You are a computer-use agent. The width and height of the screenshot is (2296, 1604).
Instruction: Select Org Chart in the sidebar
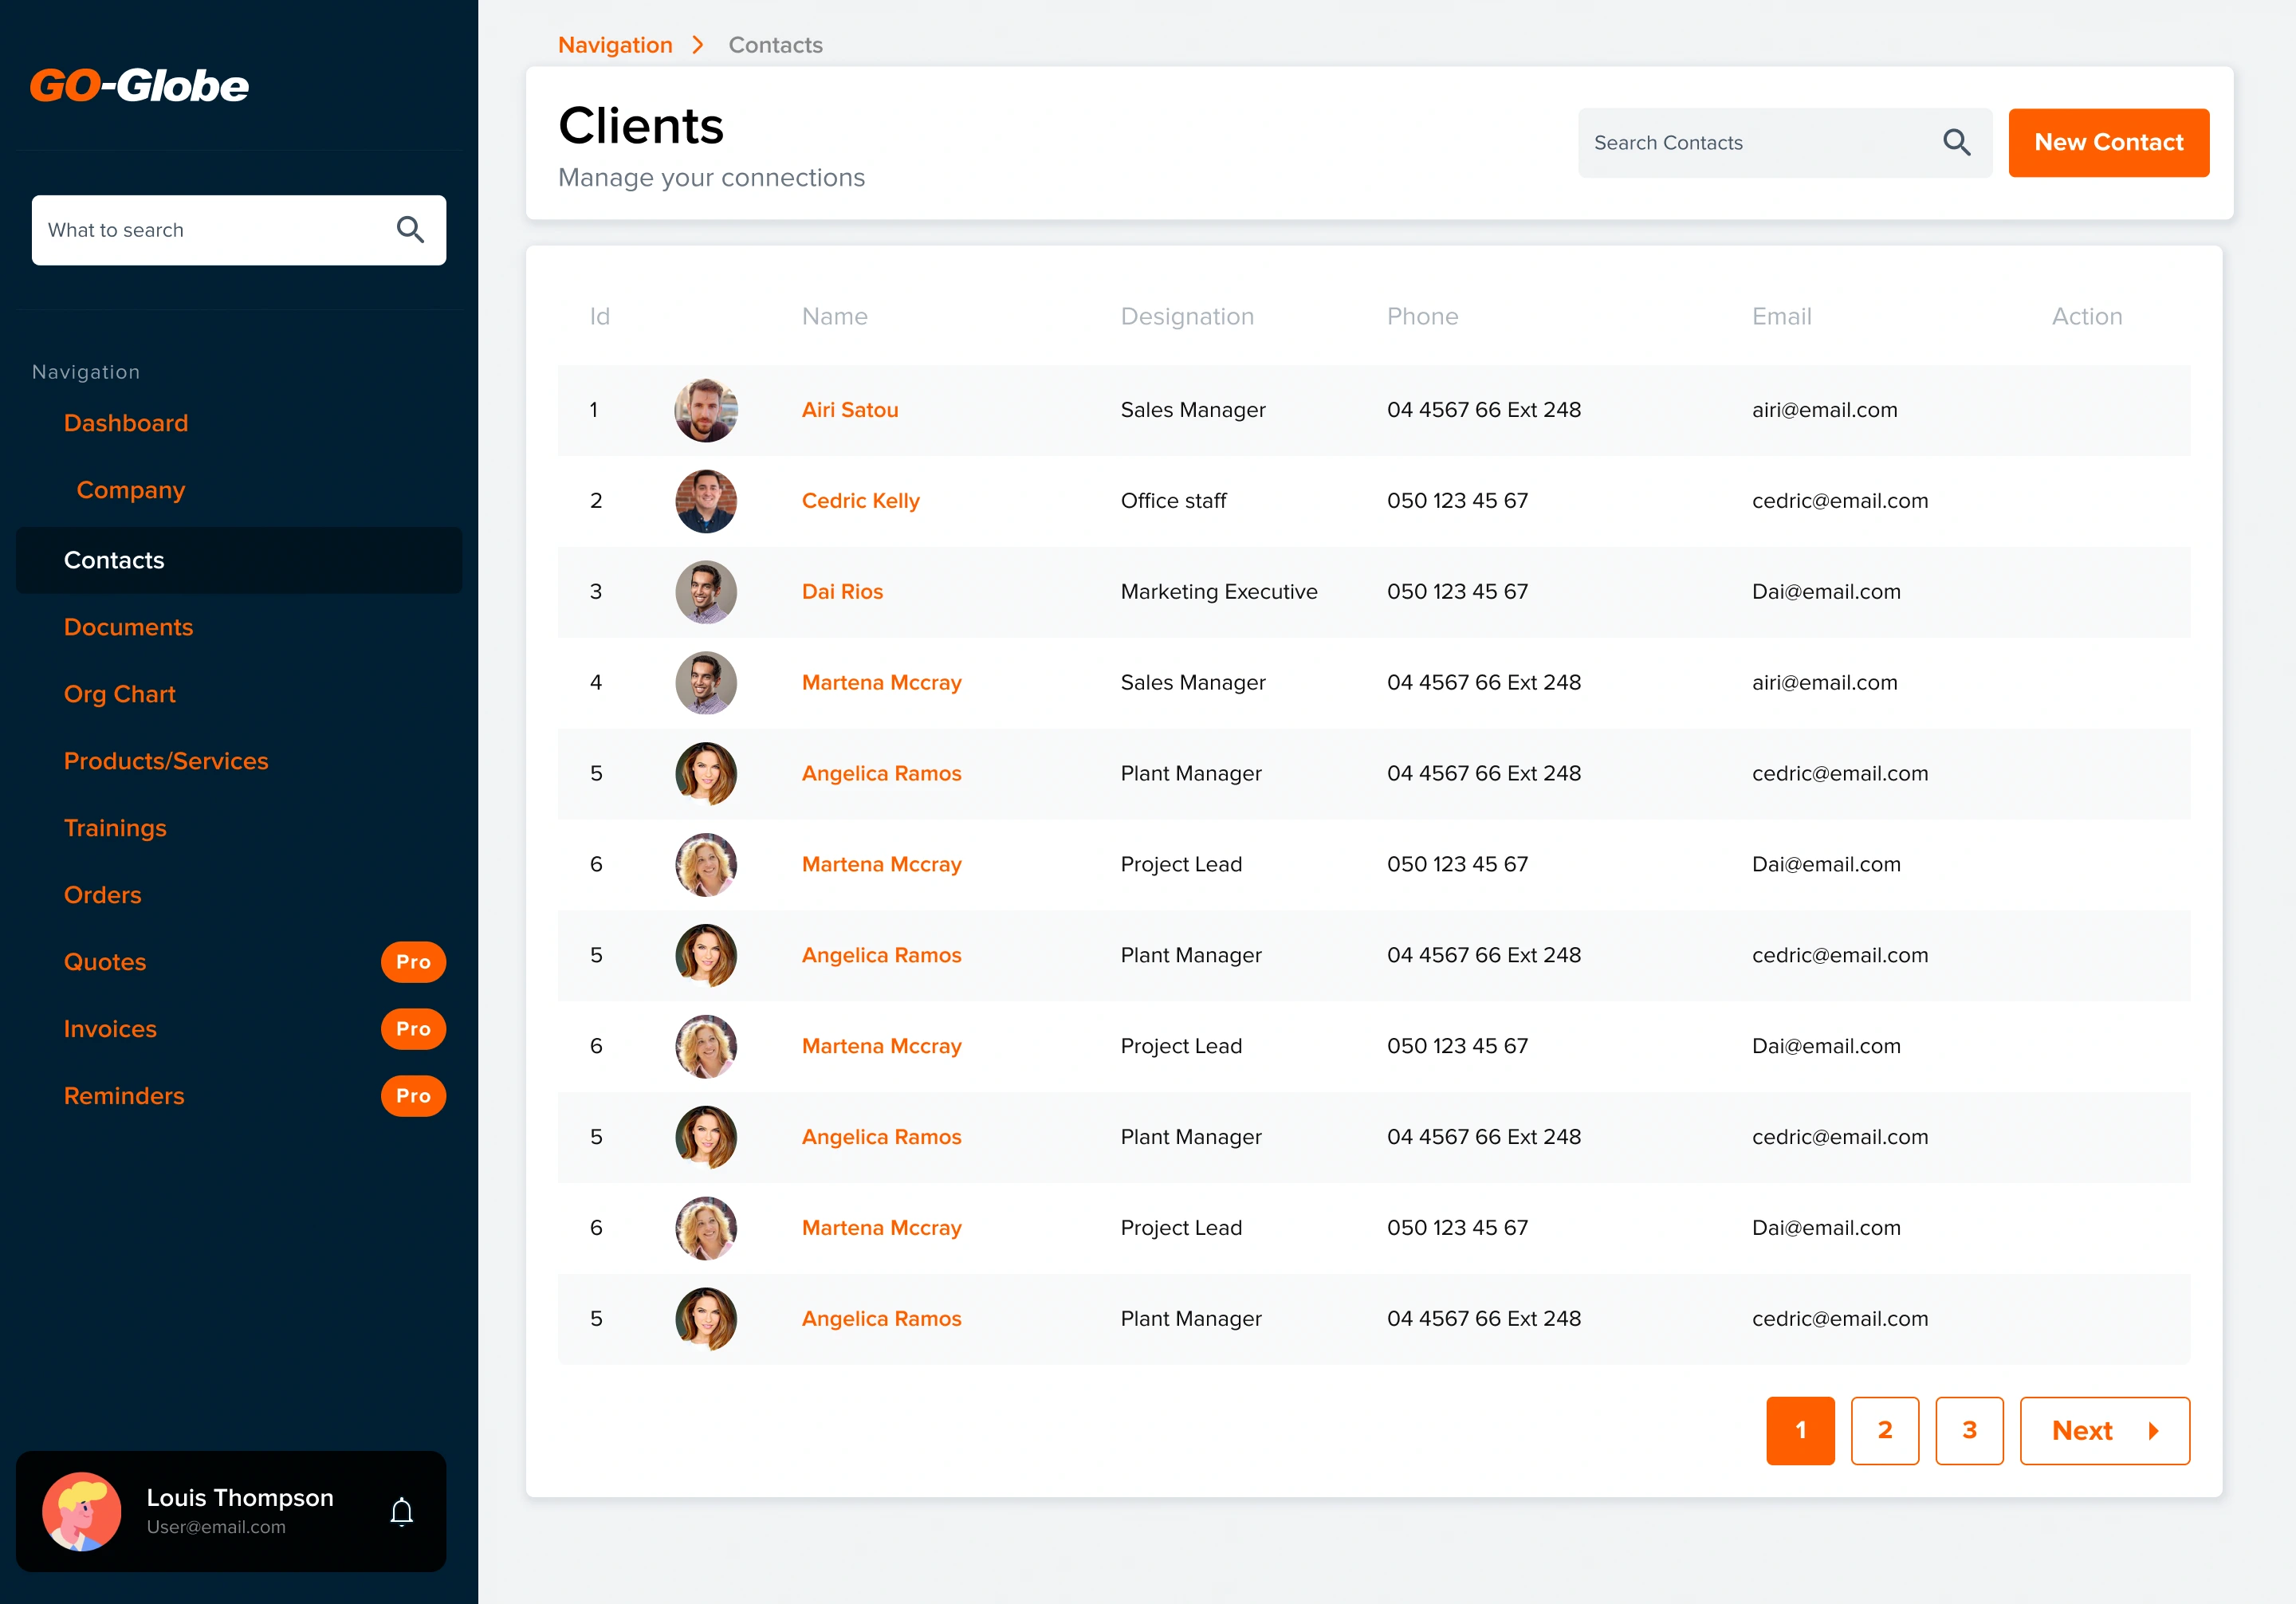coord(120,694)
